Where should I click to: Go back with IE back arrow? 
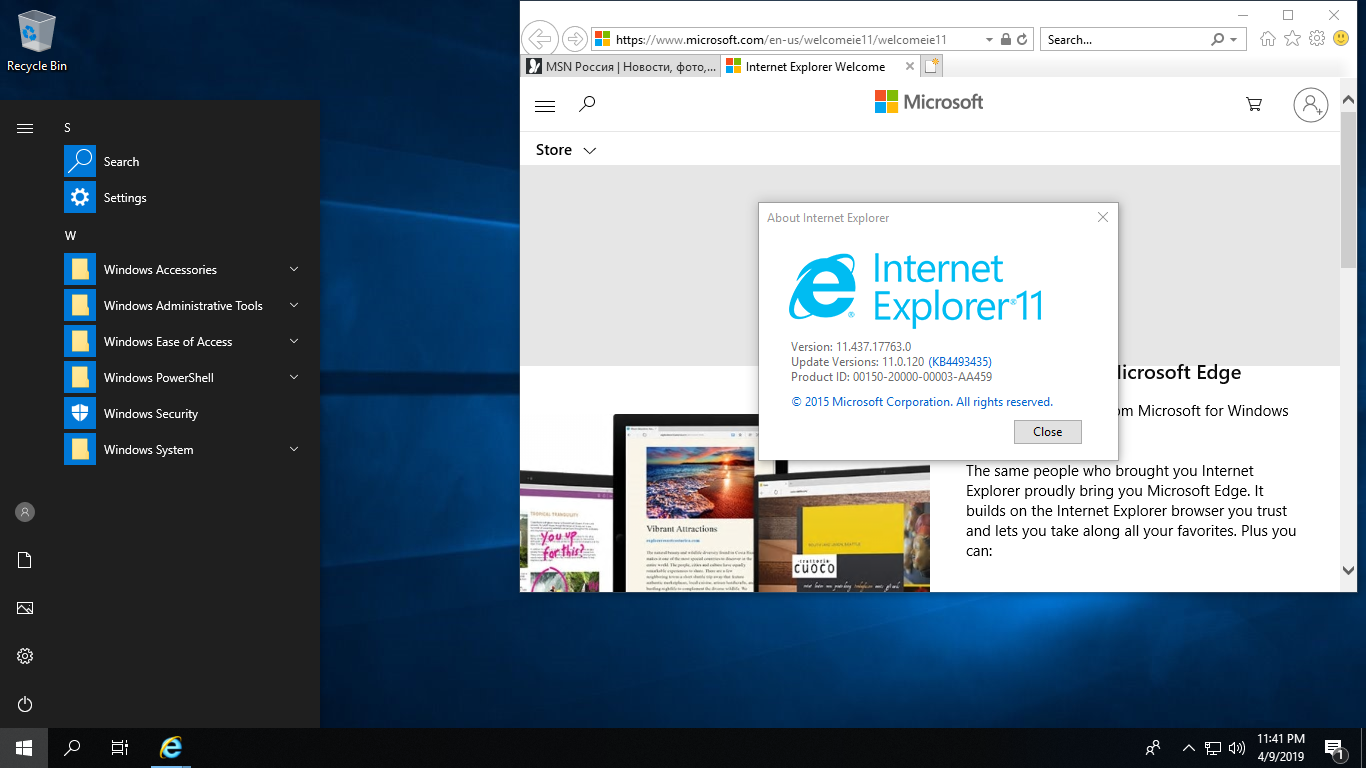[x=539, y=39]
